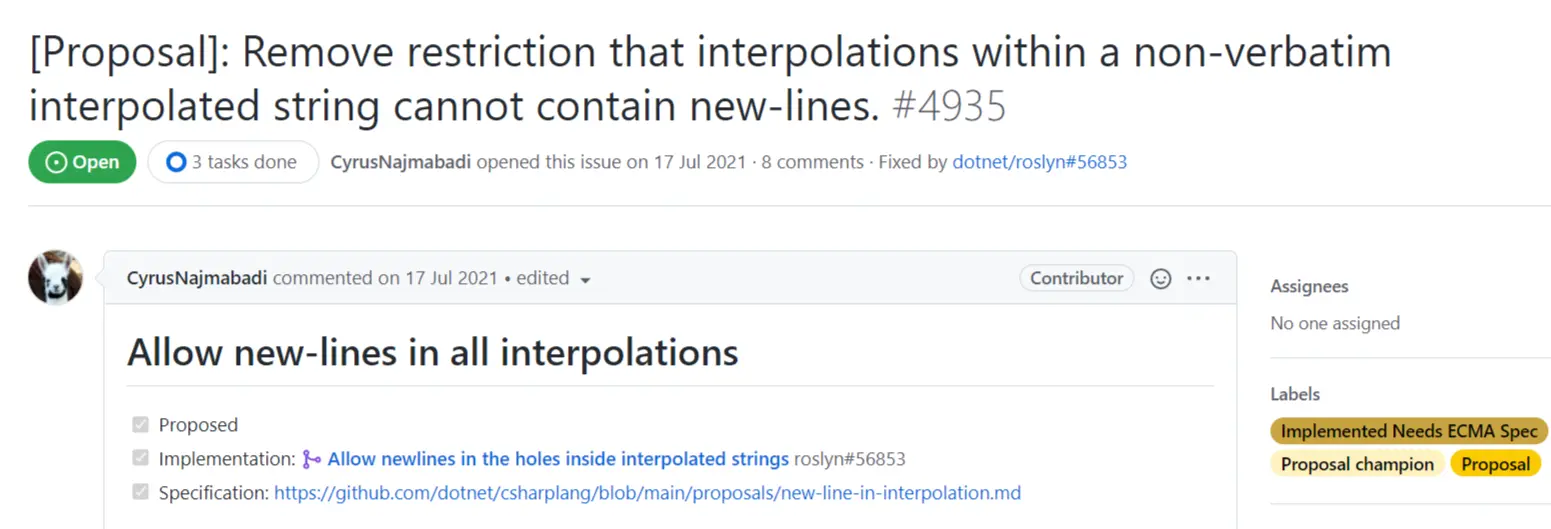The width and height of the screenshot is (1551, 529).
Task: Click the 3 tasks done pill
Action: [x=233, y=162]
